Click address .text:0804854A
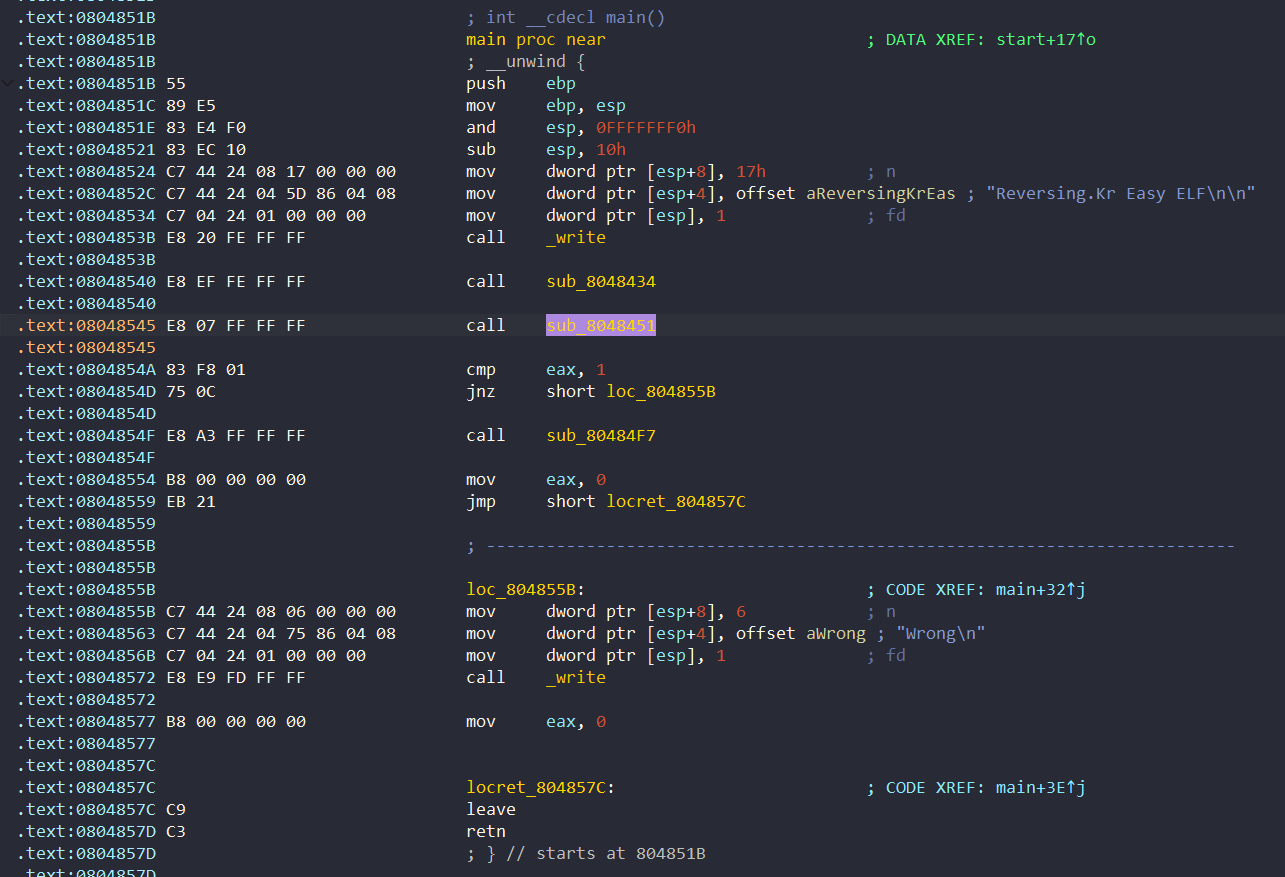This screenshot has width=1285, height=877. [86, 369]
